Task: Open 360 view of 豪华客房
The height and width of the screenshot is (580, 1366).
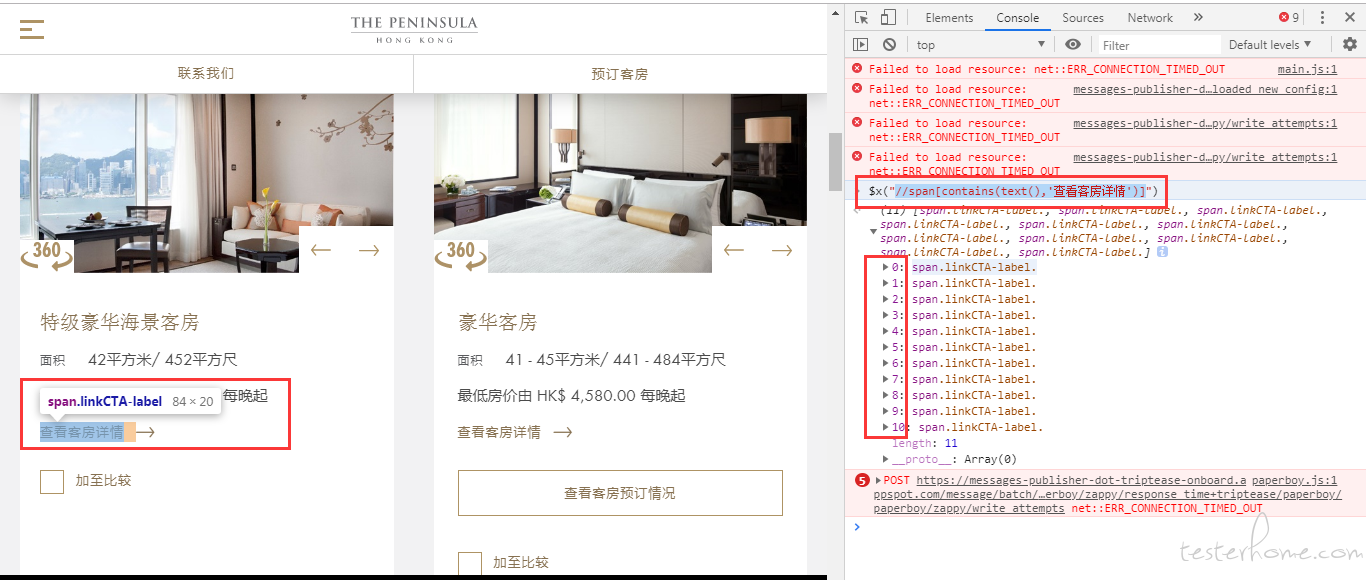Action: click(461, 254)
